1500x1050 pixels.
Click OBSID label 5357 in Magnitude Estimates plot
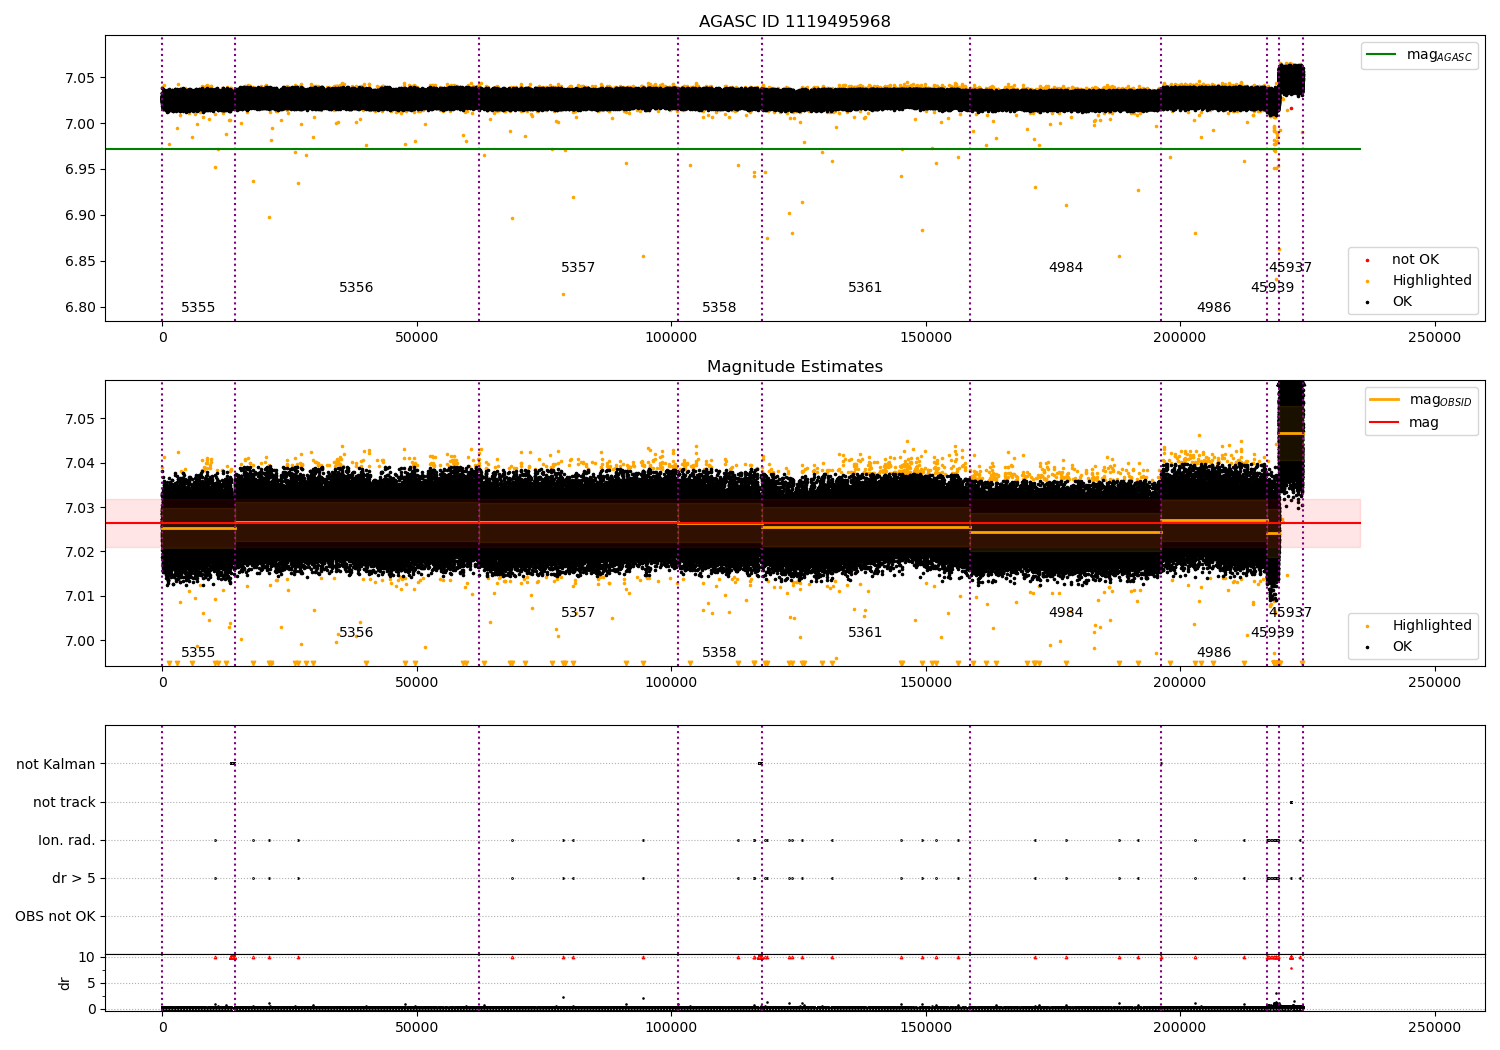578,613
